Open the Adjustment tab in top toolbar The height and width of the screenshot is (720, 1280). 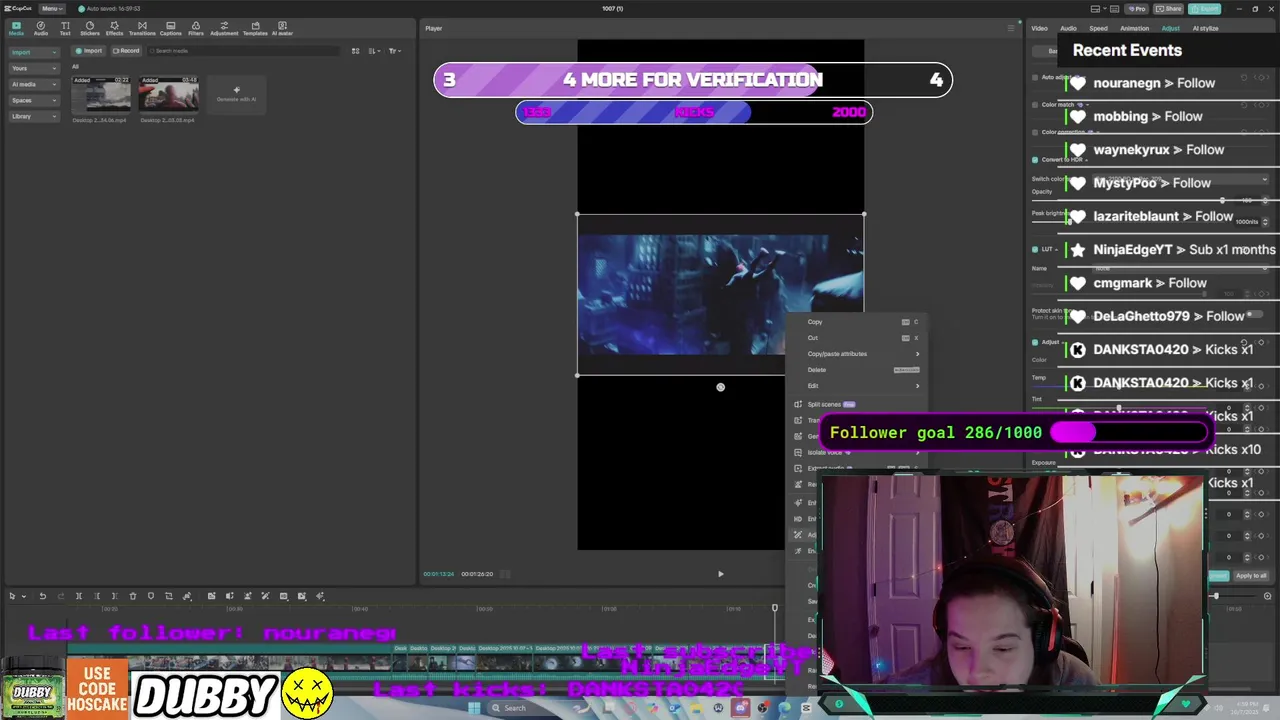click(x=224, y=28)
